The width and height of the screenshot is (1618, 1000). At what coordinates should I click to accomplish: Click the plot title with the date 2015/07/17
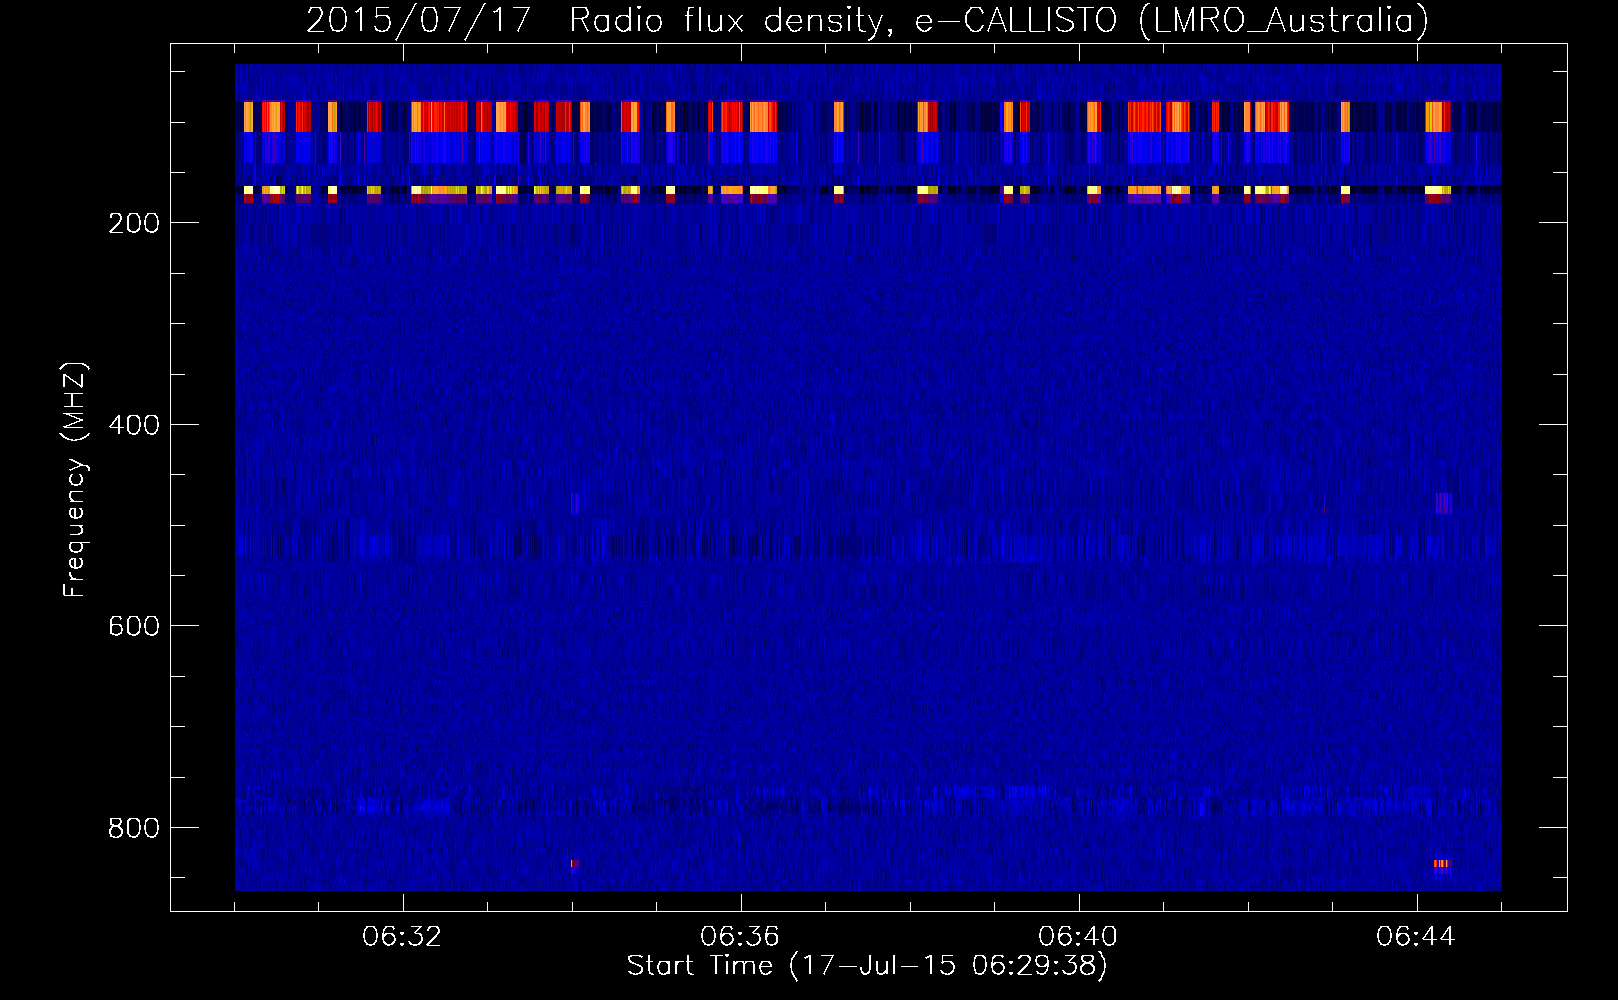[x=867, y=20]
